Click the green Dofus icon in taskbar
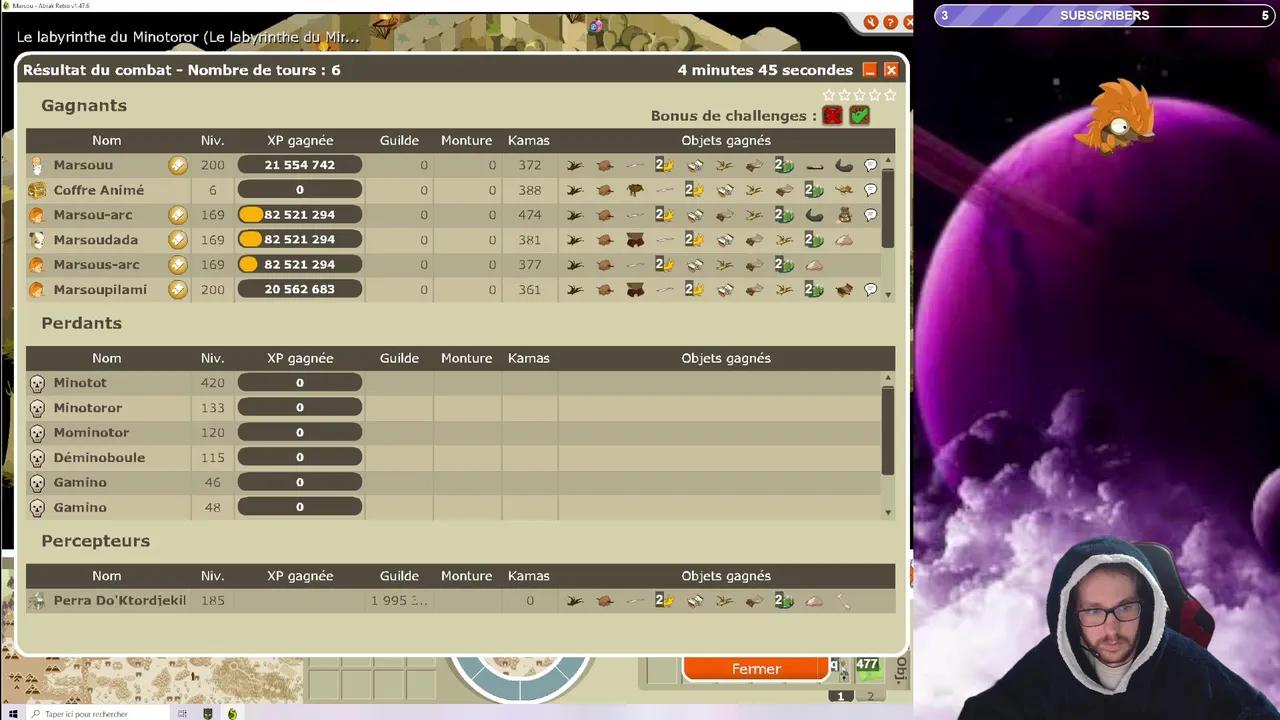 [232, 714]
